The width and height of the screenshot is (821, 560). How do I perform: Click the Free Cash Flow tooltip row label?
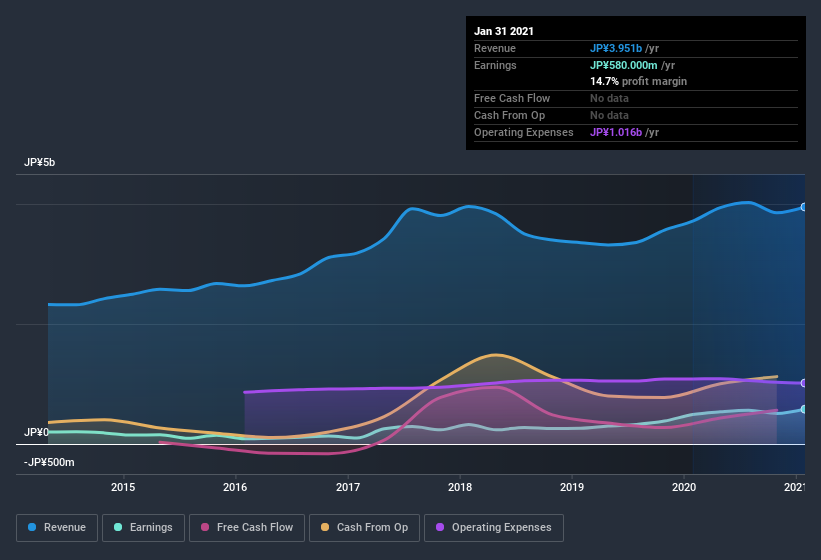point(512,98)
